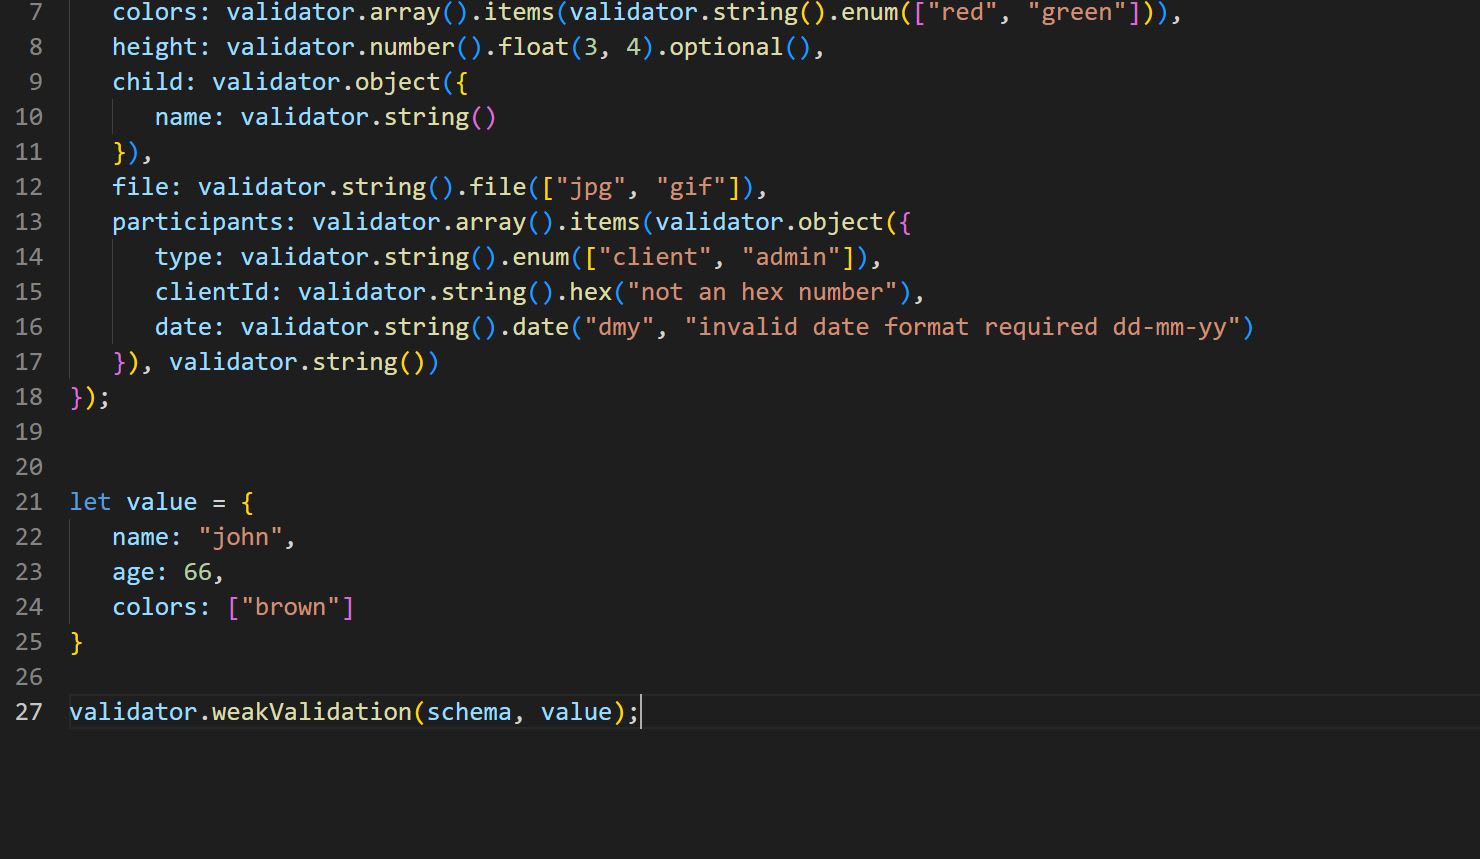
Task: Click the age number 66
Action: click(198, 572)
